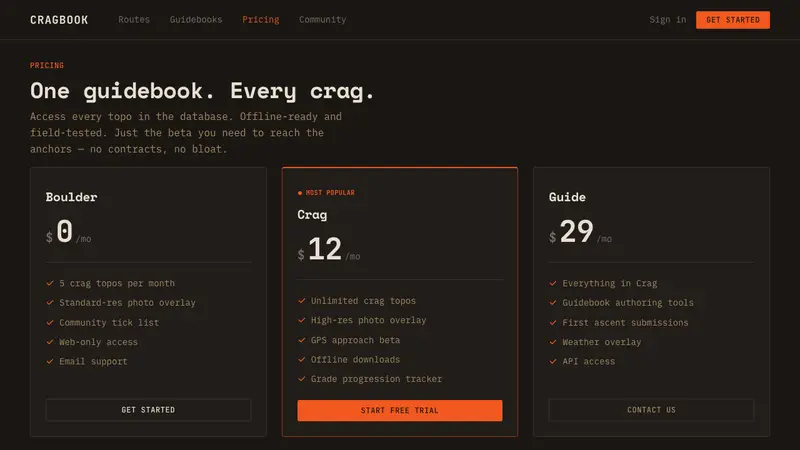Image resolution: width=800 pixels, height=450 pixels.
Task: Click the Boulder price 0
Action: point(65,231)
